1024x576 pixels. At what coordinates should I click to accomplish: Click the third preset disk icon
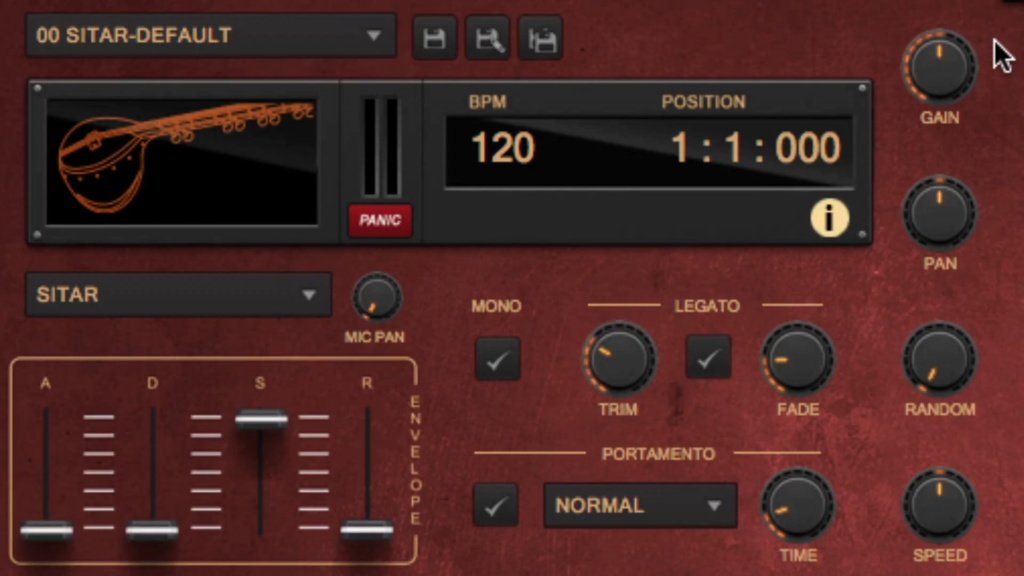pyautogui.click(x=541, y=39)
